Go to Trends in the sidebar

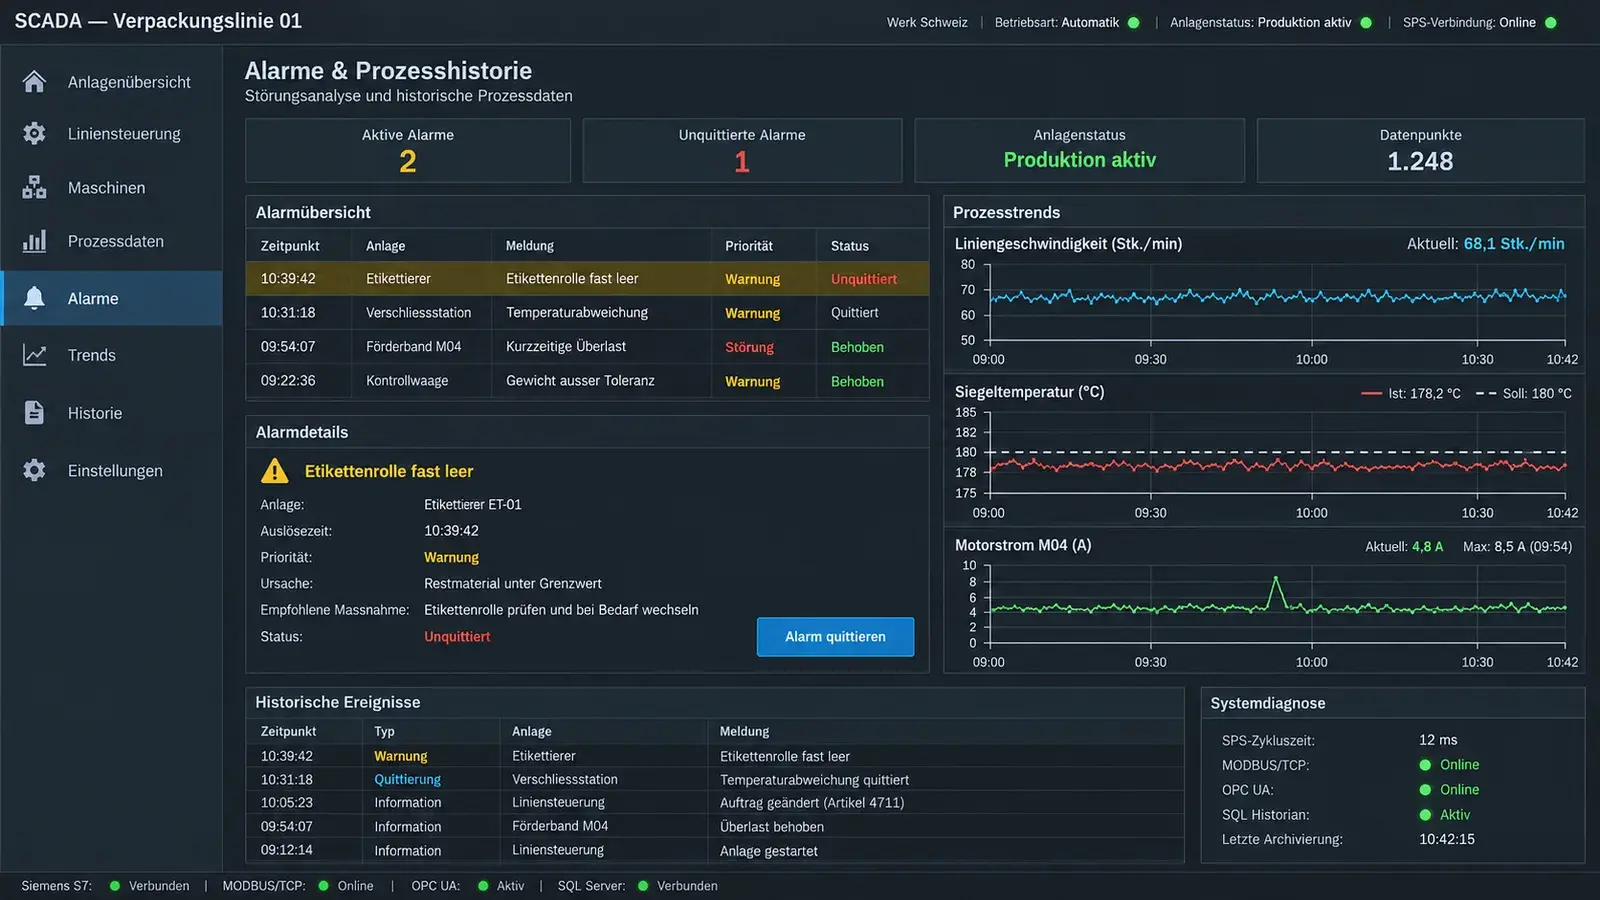click(x=111, y=355)
